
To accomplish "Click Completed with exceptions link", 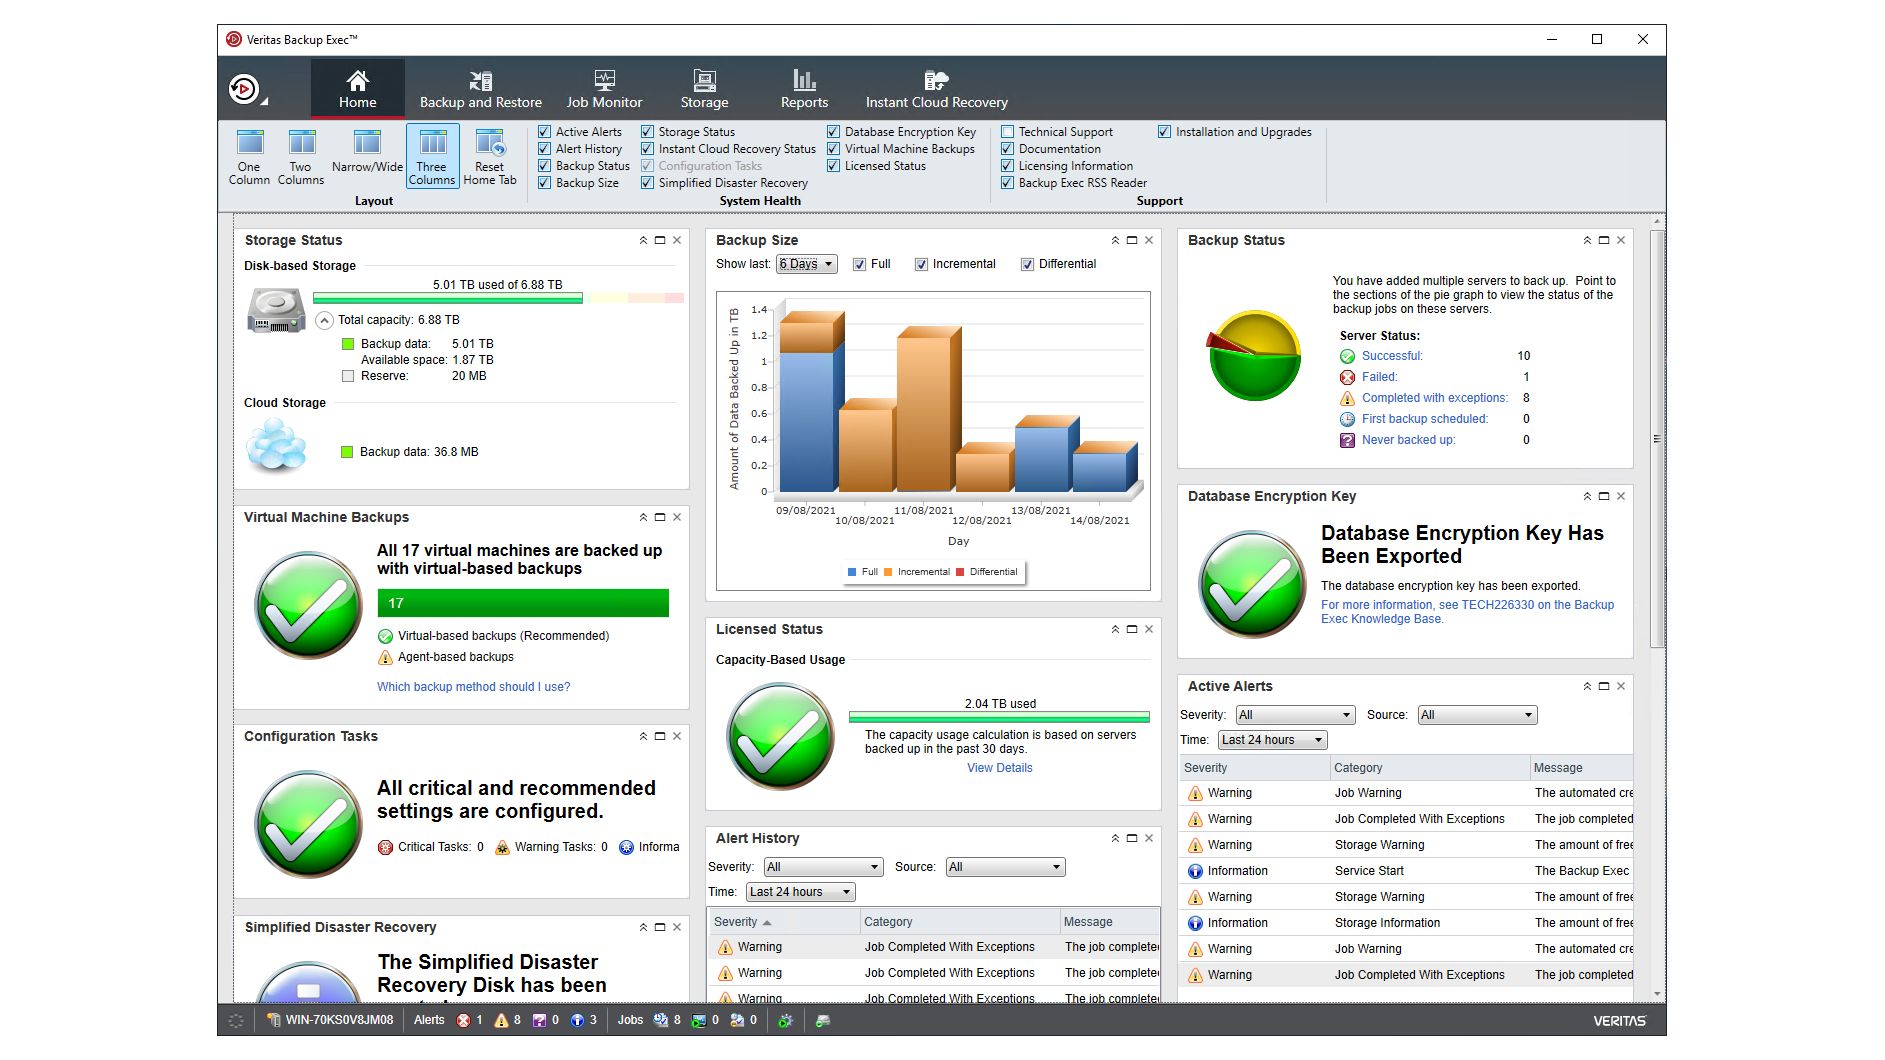I will [x=1434, y=398].
